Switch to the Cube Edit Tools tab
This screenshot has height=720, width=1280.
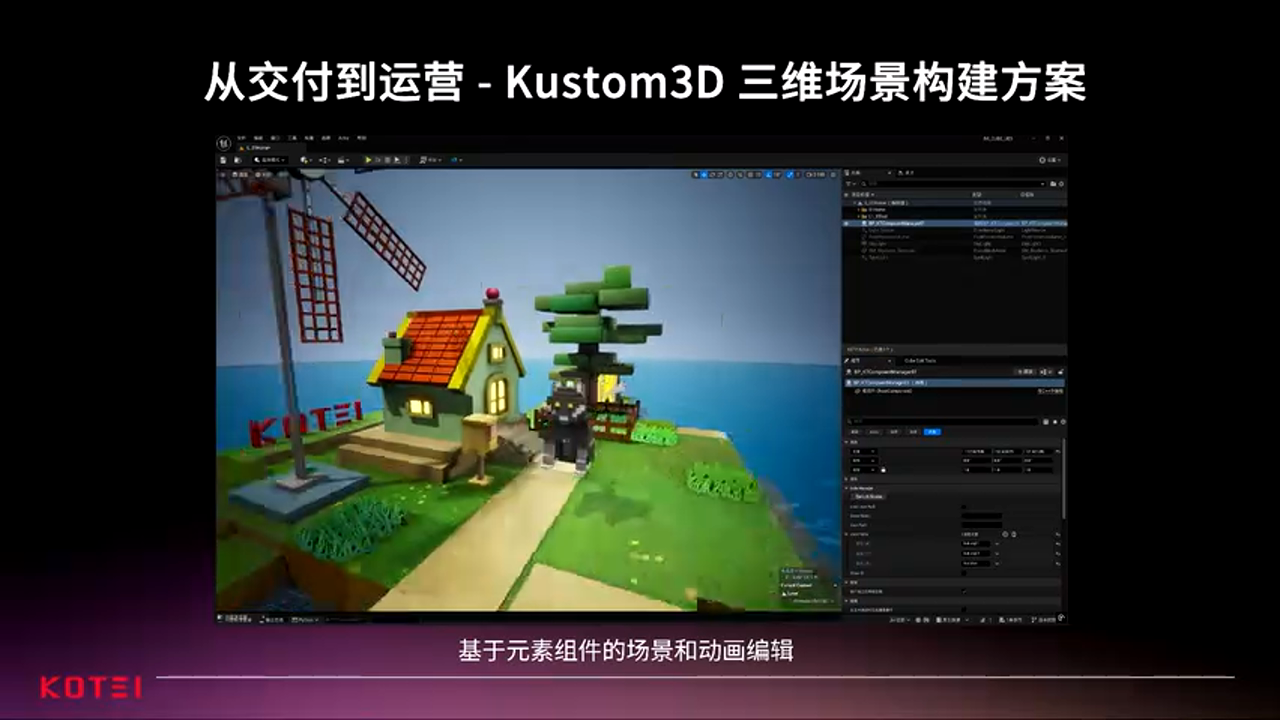pos(921,360)
